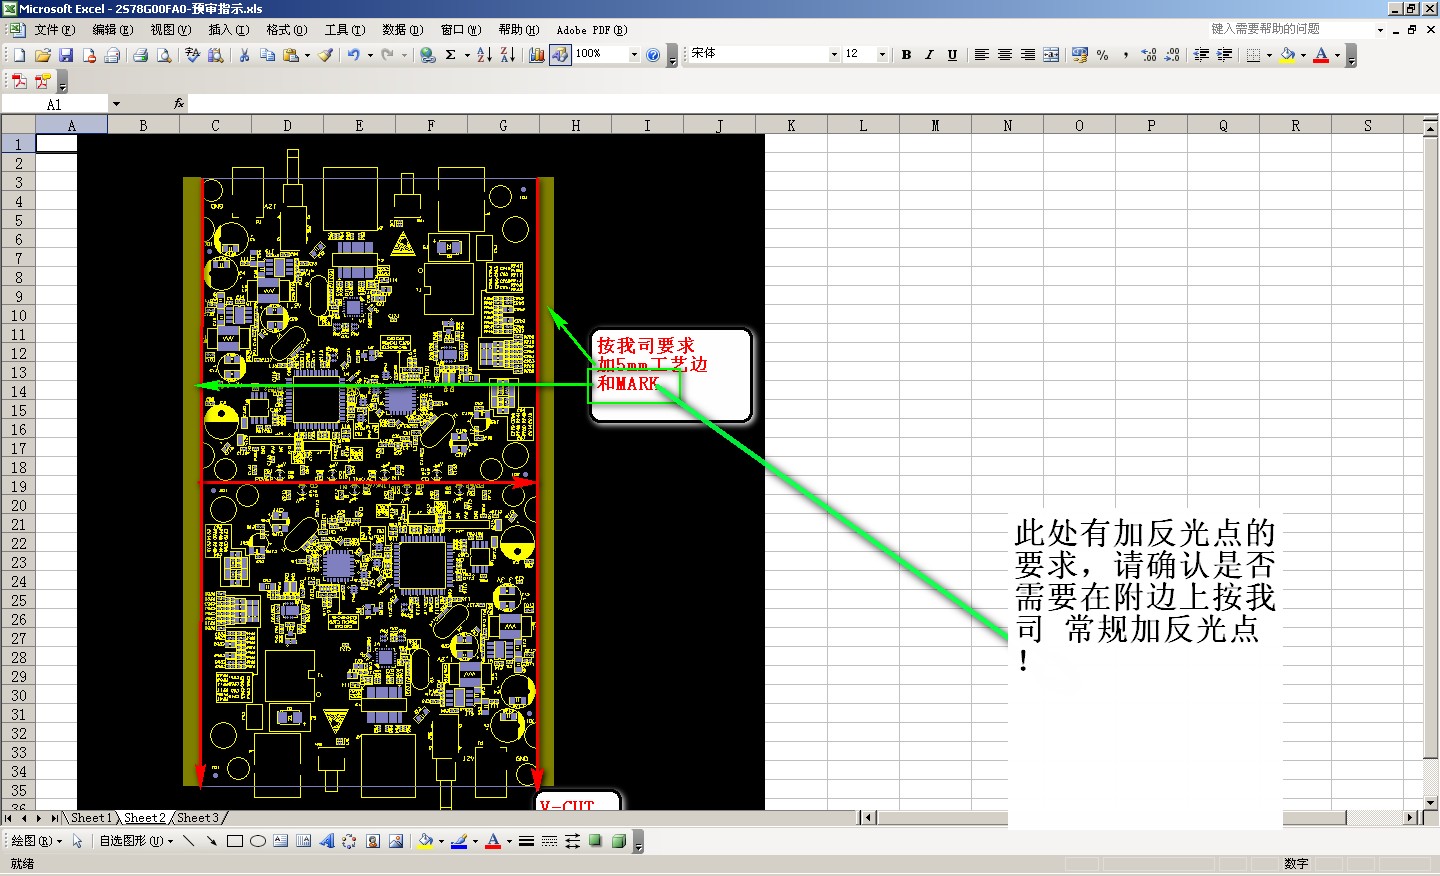The width and height of the screenshot is (1440, 876).
Task: Pick drawing line color brush
Action: tap(459, 841)
